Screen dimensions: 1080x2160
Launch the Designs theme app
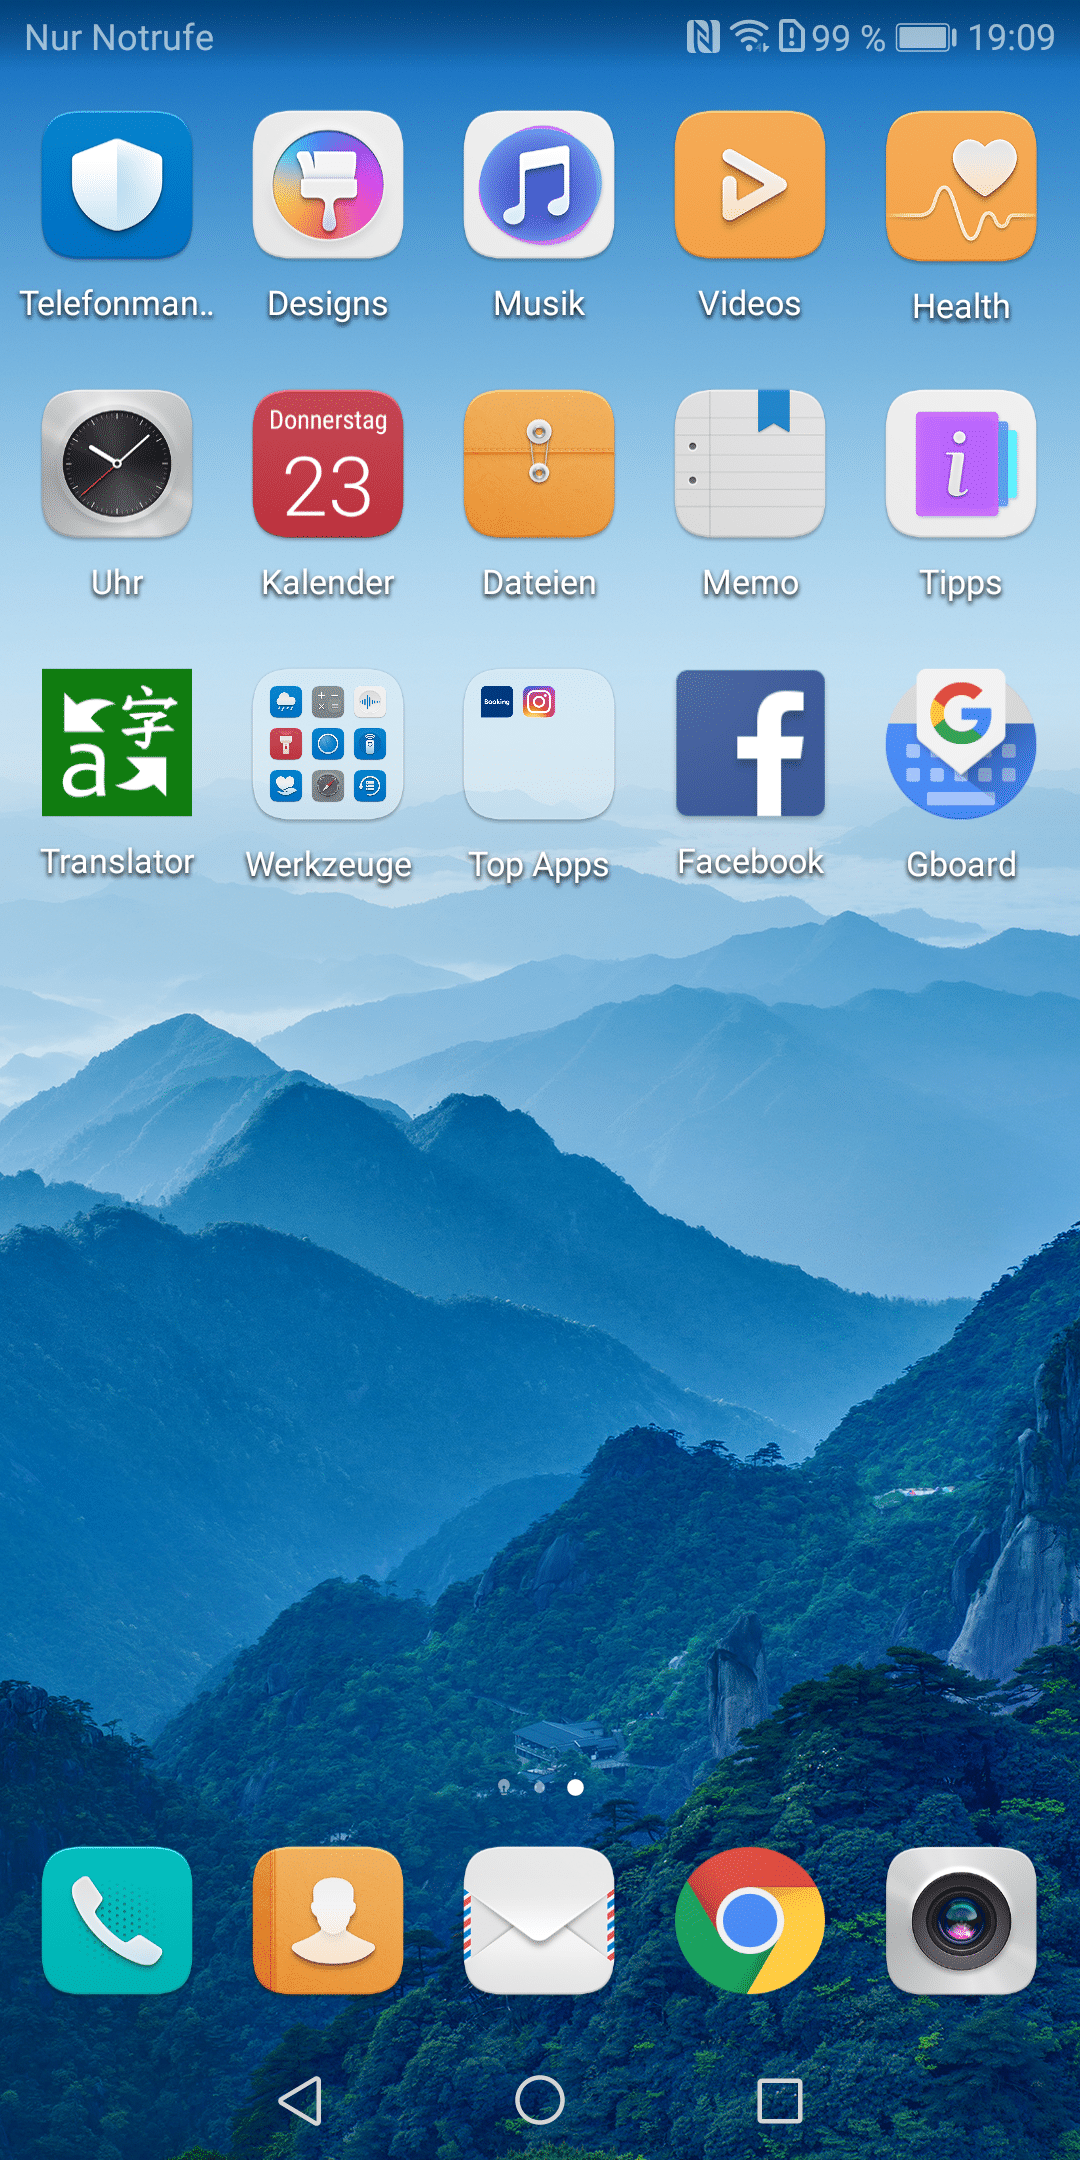coord(328,186)
